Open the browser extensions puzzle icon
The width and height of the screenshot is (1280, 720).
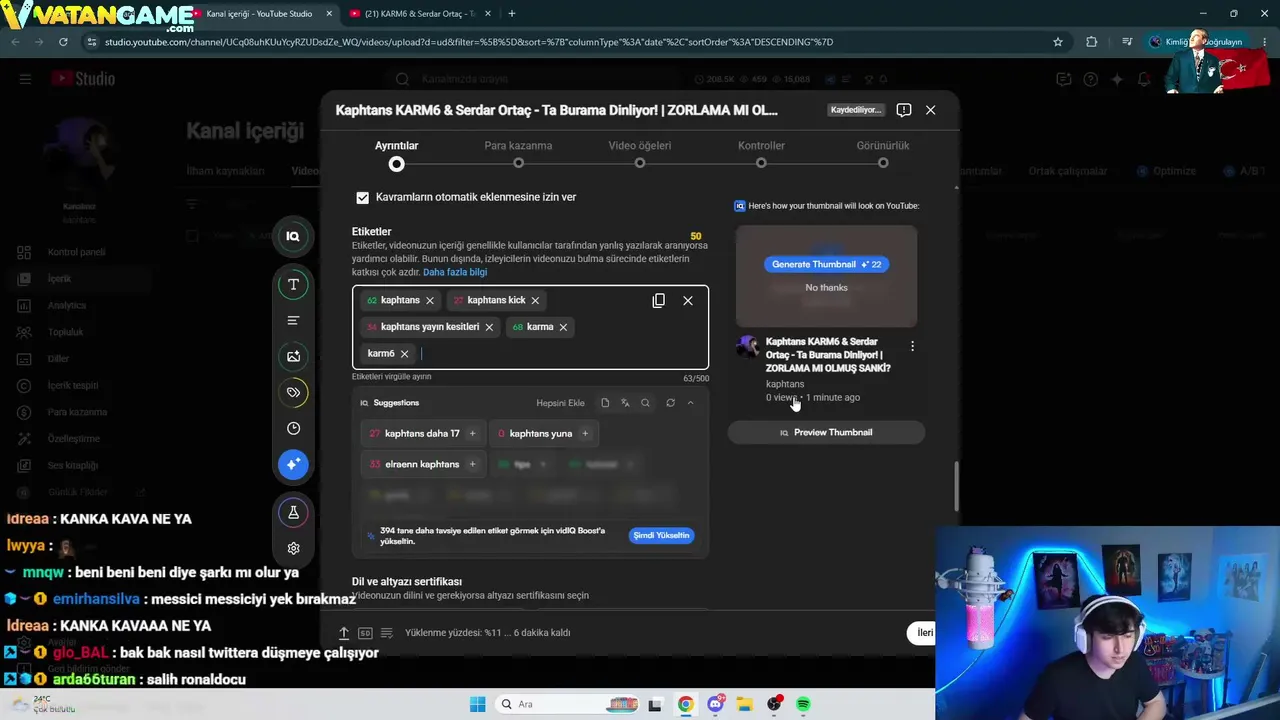(x=1092, y=42)
